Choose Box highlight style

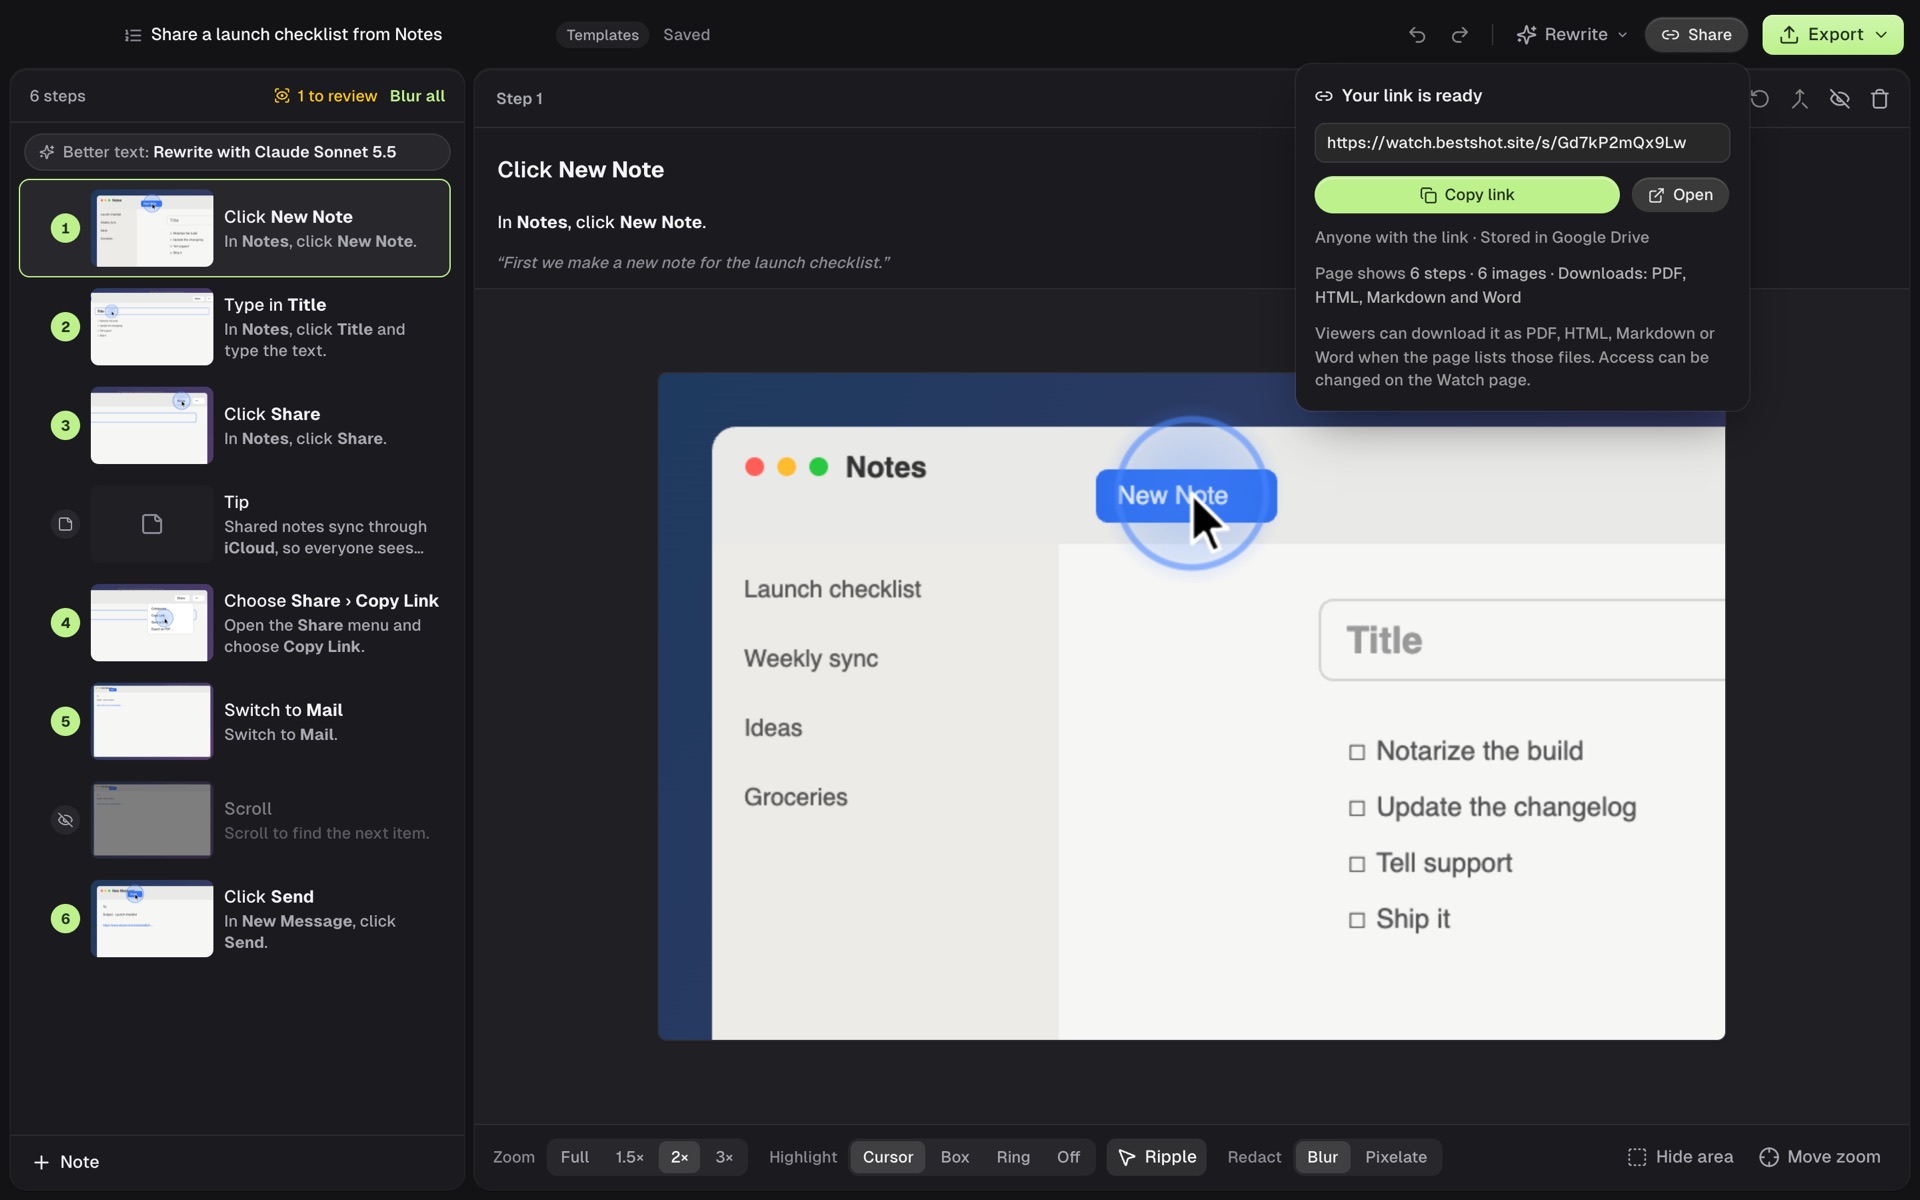955,1157
